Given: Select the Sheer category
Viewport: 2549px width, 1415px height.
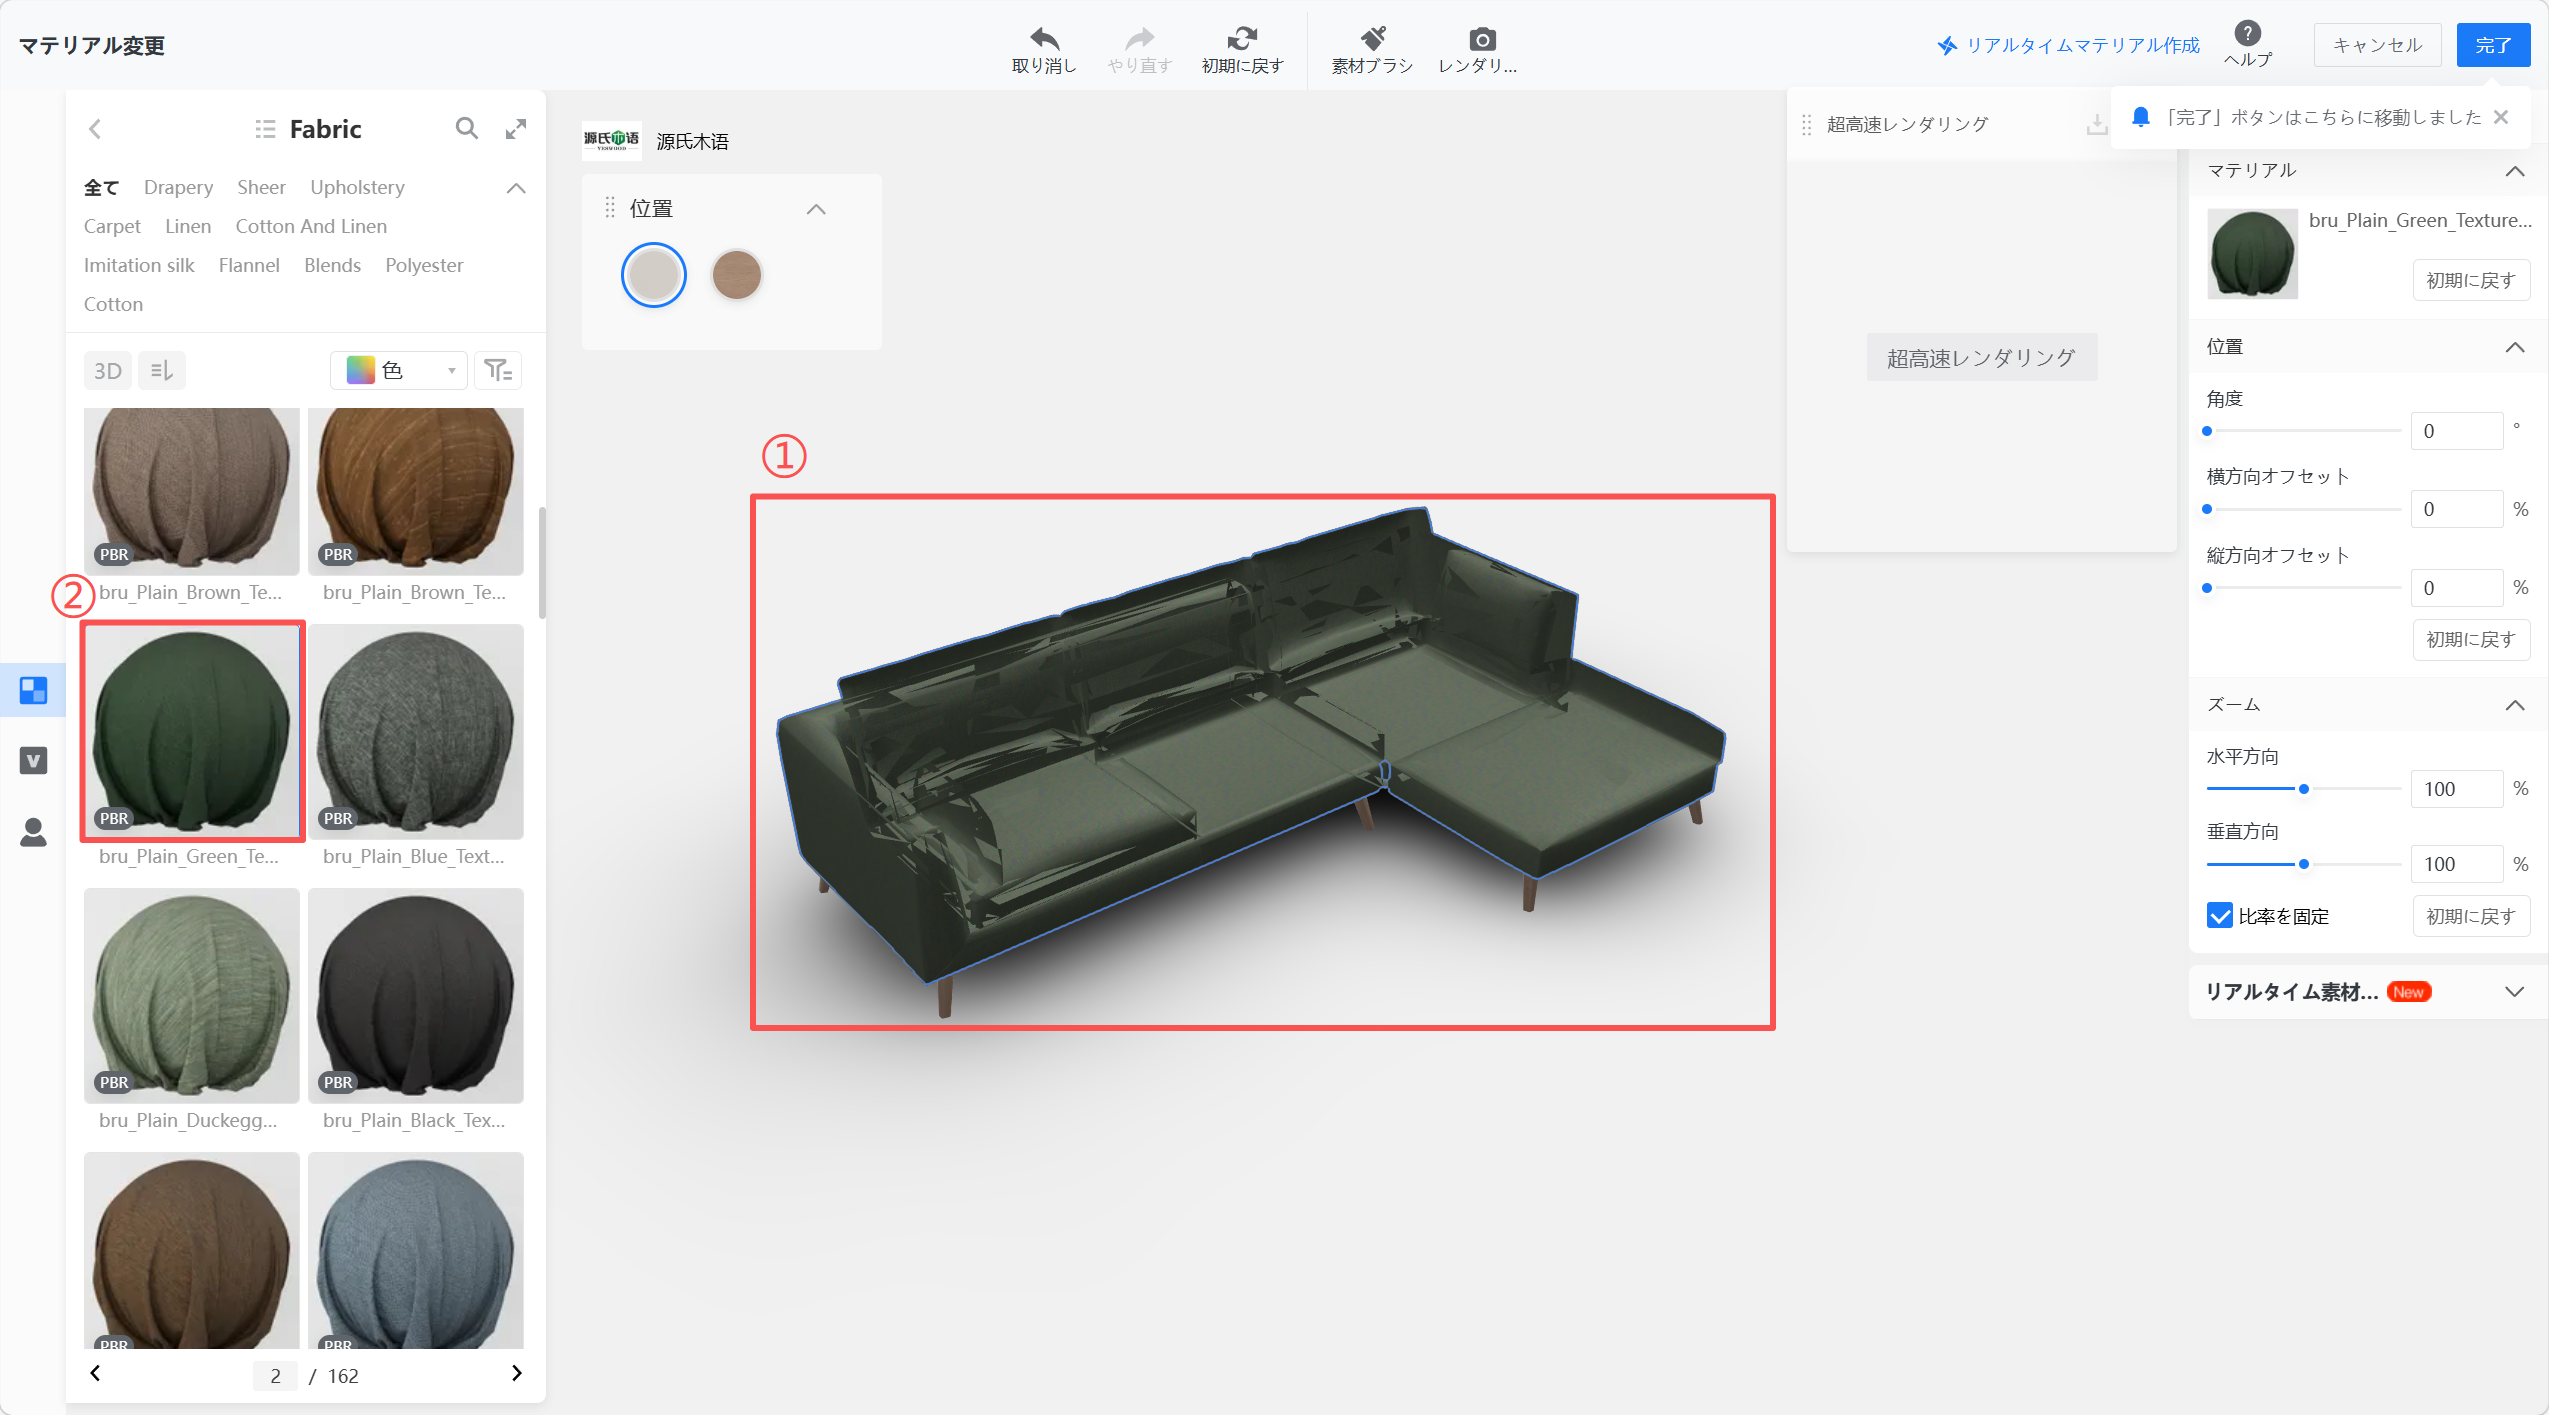Looking at the screenshot, I should (x=261, y=187).
